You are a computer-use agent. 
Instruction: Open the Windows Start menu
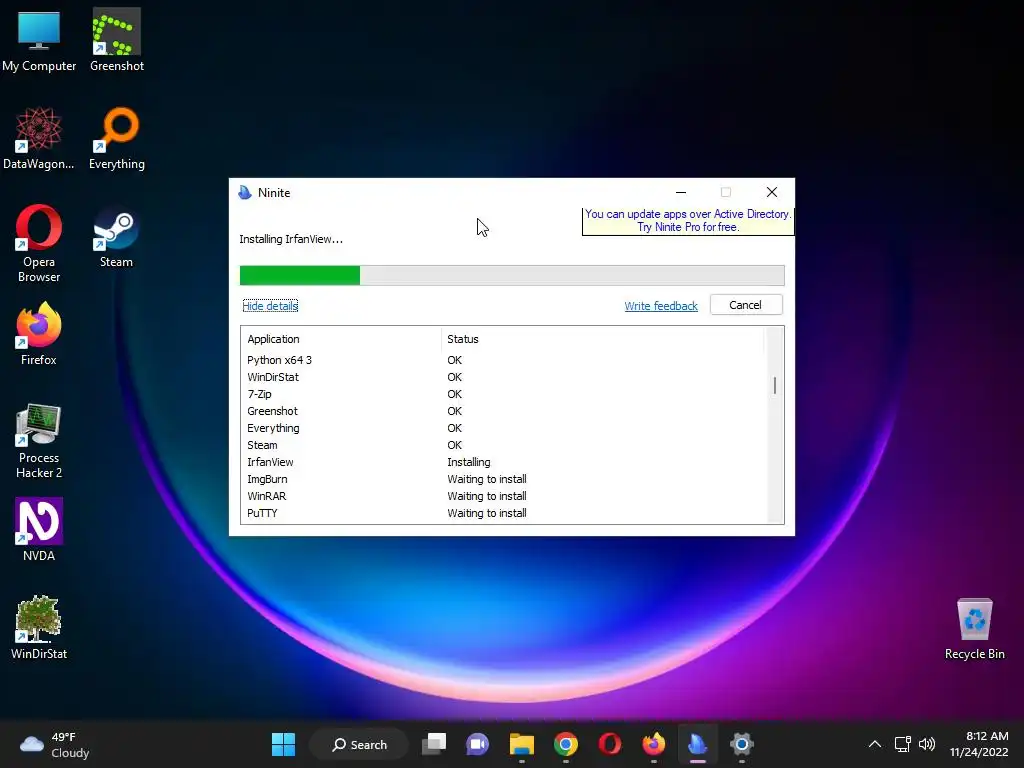point(283,744)
